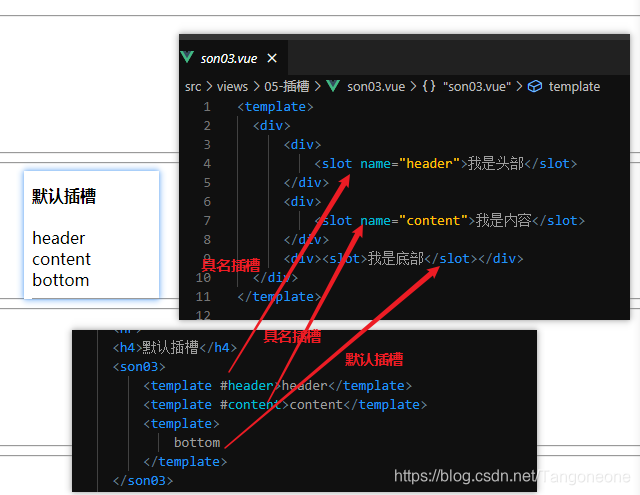This screenshot has width=640, height=495.
Task: Click 'content' text in preview box
Action: [62, 260]
